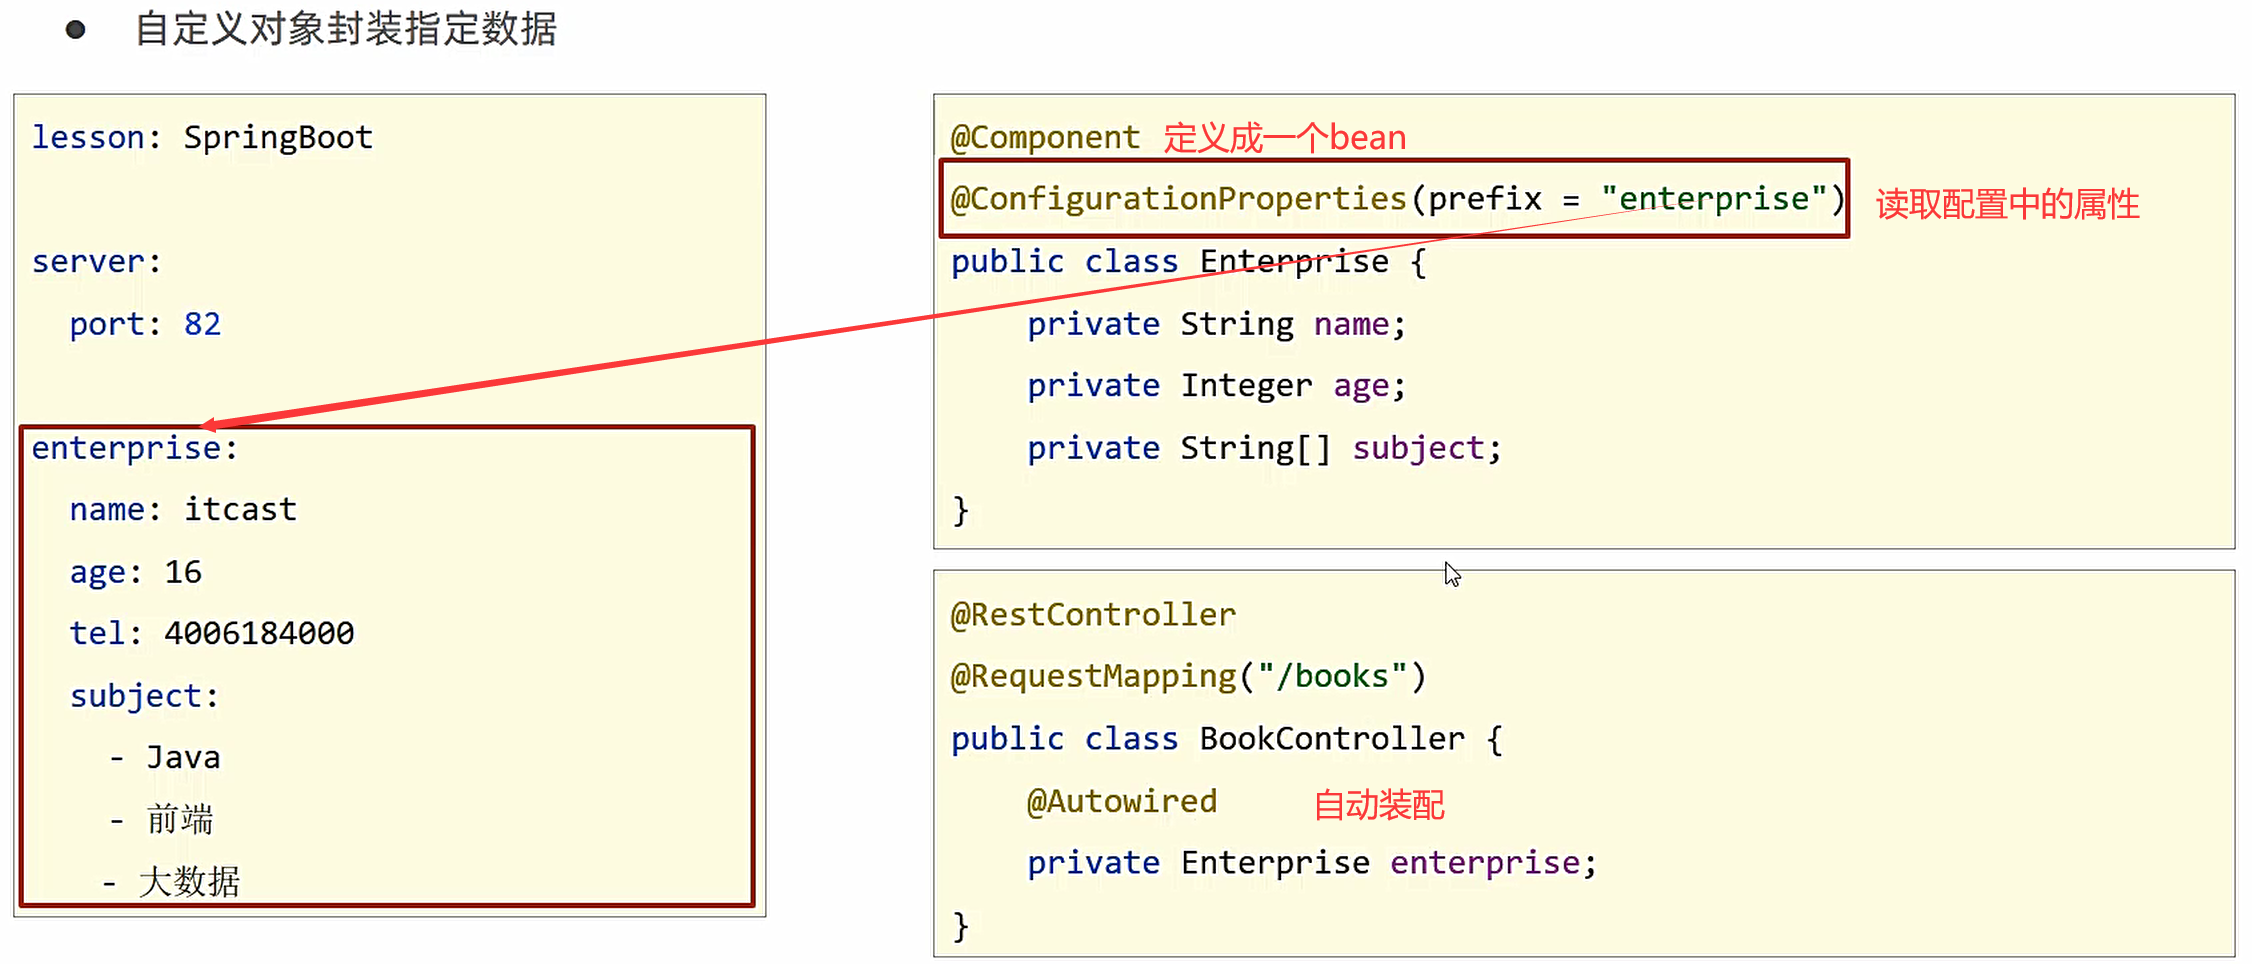Select the '@RequestMapping("/books")' line
The image size is (2252, 964).
pos(1188,677)
